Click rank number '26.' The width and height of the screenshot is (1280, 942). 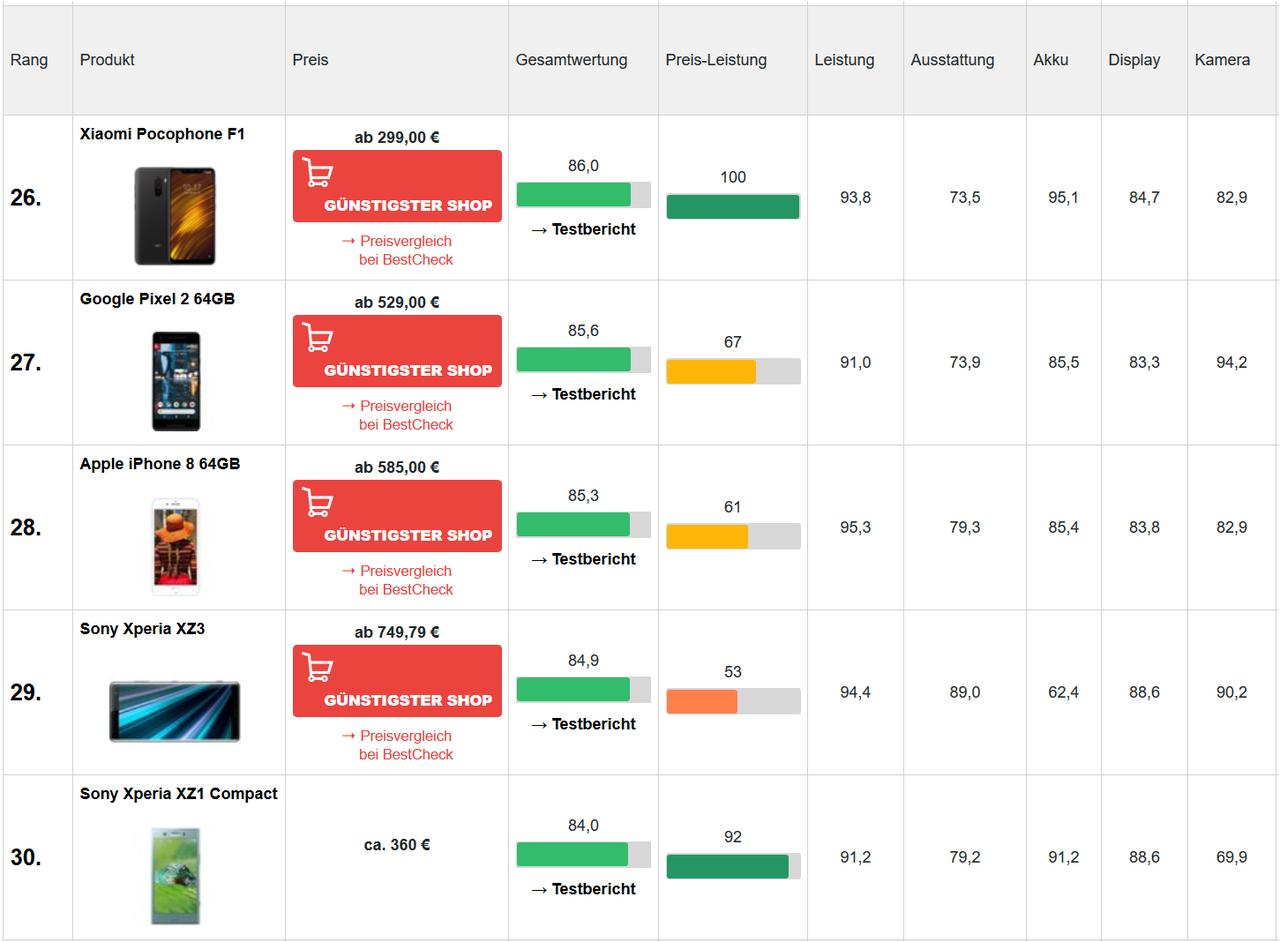click(26, 198)
